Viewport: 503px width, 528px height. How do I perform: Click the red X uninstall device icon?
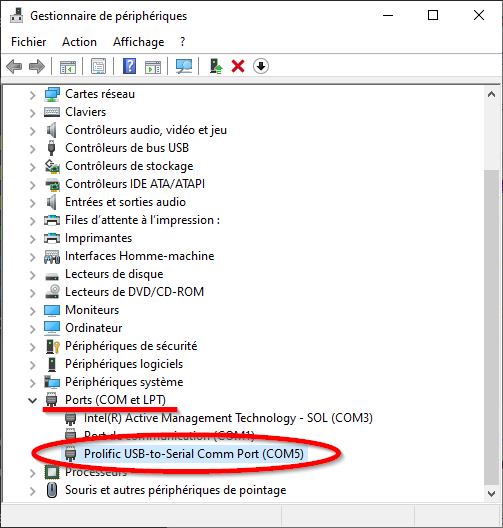(238, 66)
